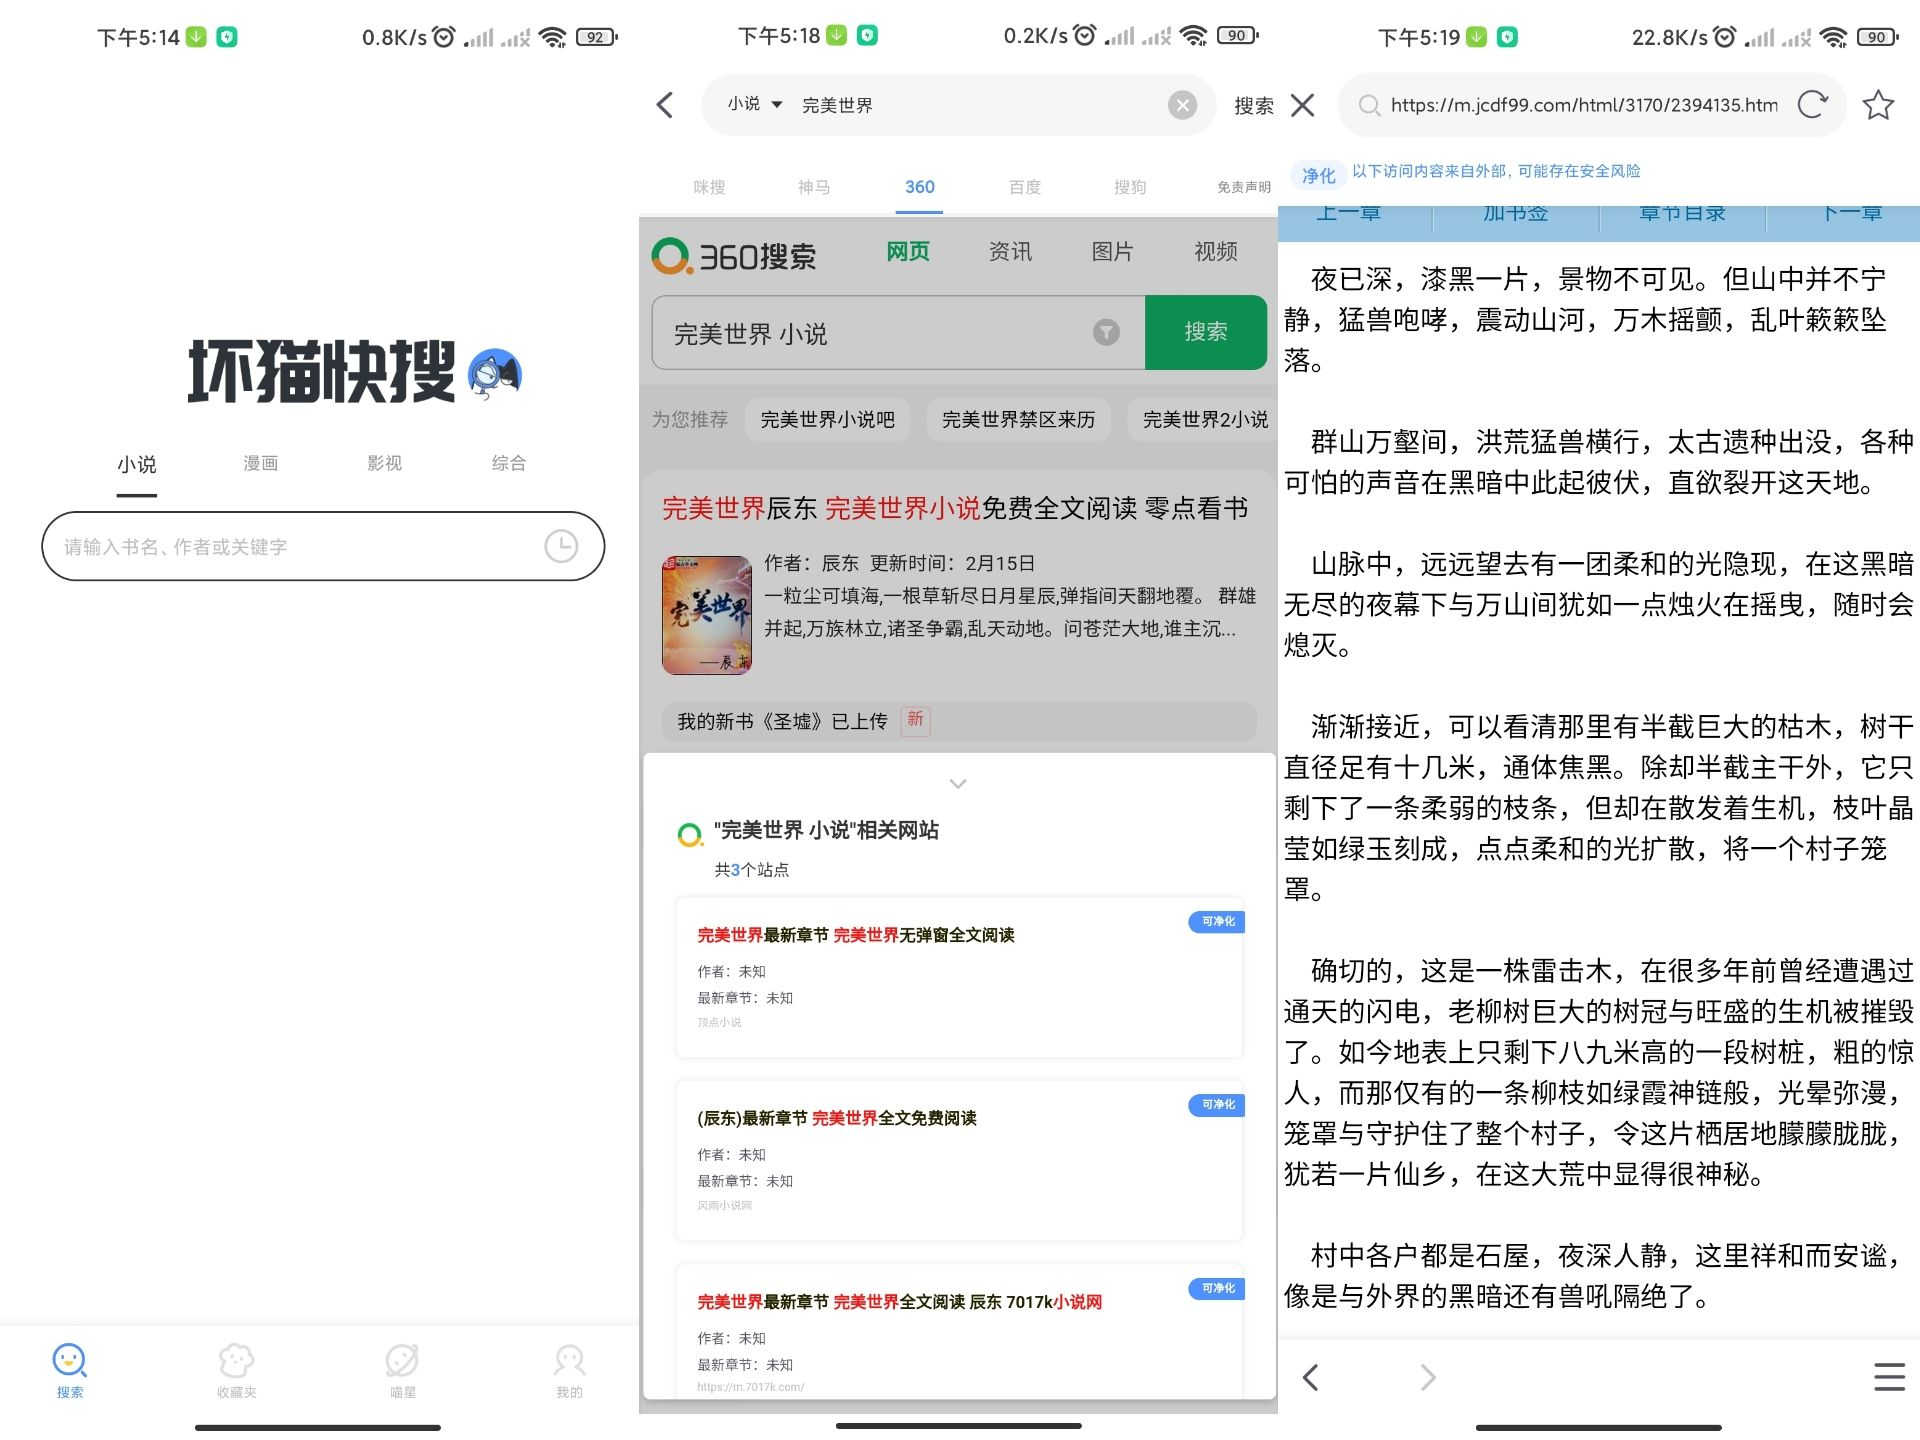Open the 小说 category dropdown
Image resolution: width=1920 pixels, height=1440 pixels.
tap(754, 104)
